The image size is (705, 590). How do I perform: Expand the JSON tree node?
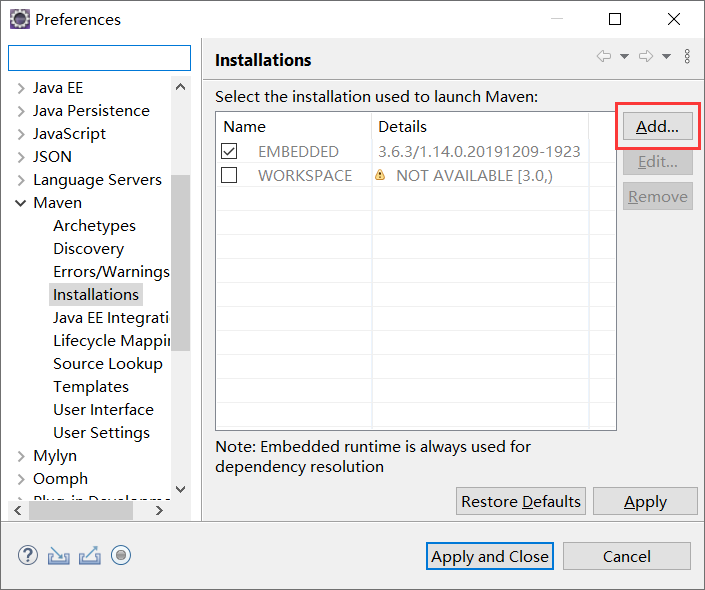21,157
